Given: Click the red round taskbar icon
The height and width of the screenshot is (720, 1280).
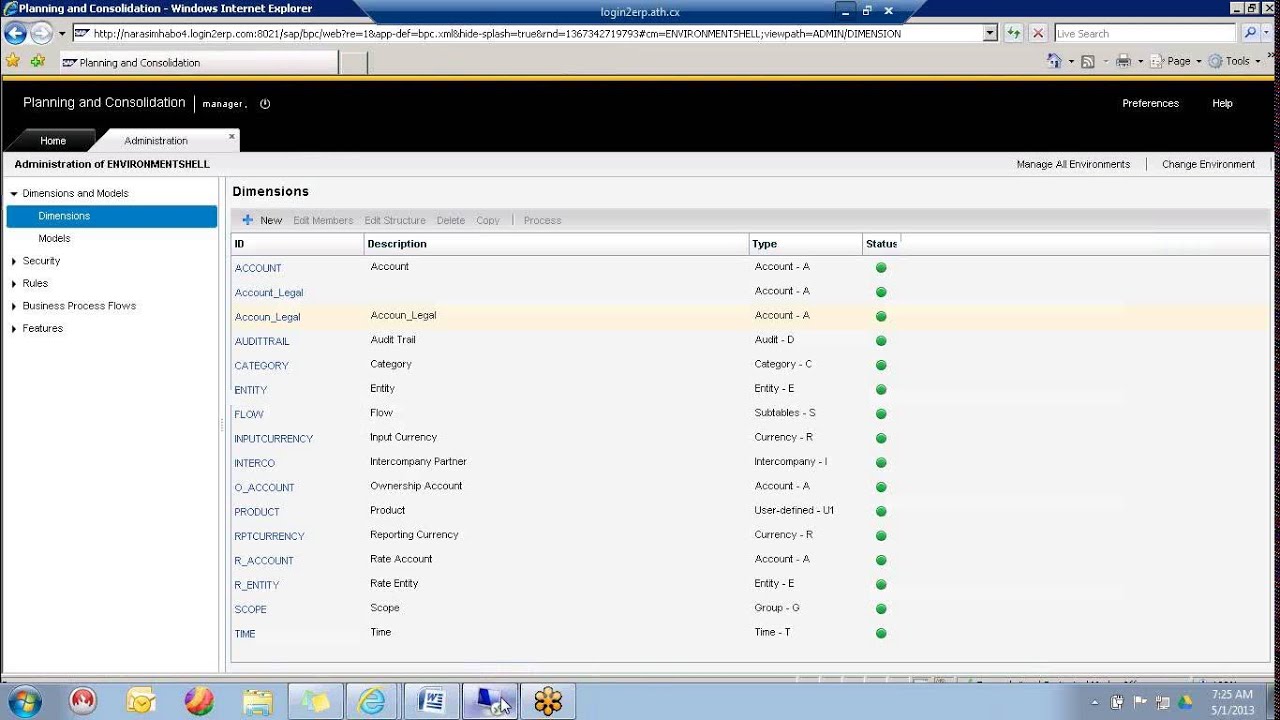Looking at the screenshot, I should [83, 702].
